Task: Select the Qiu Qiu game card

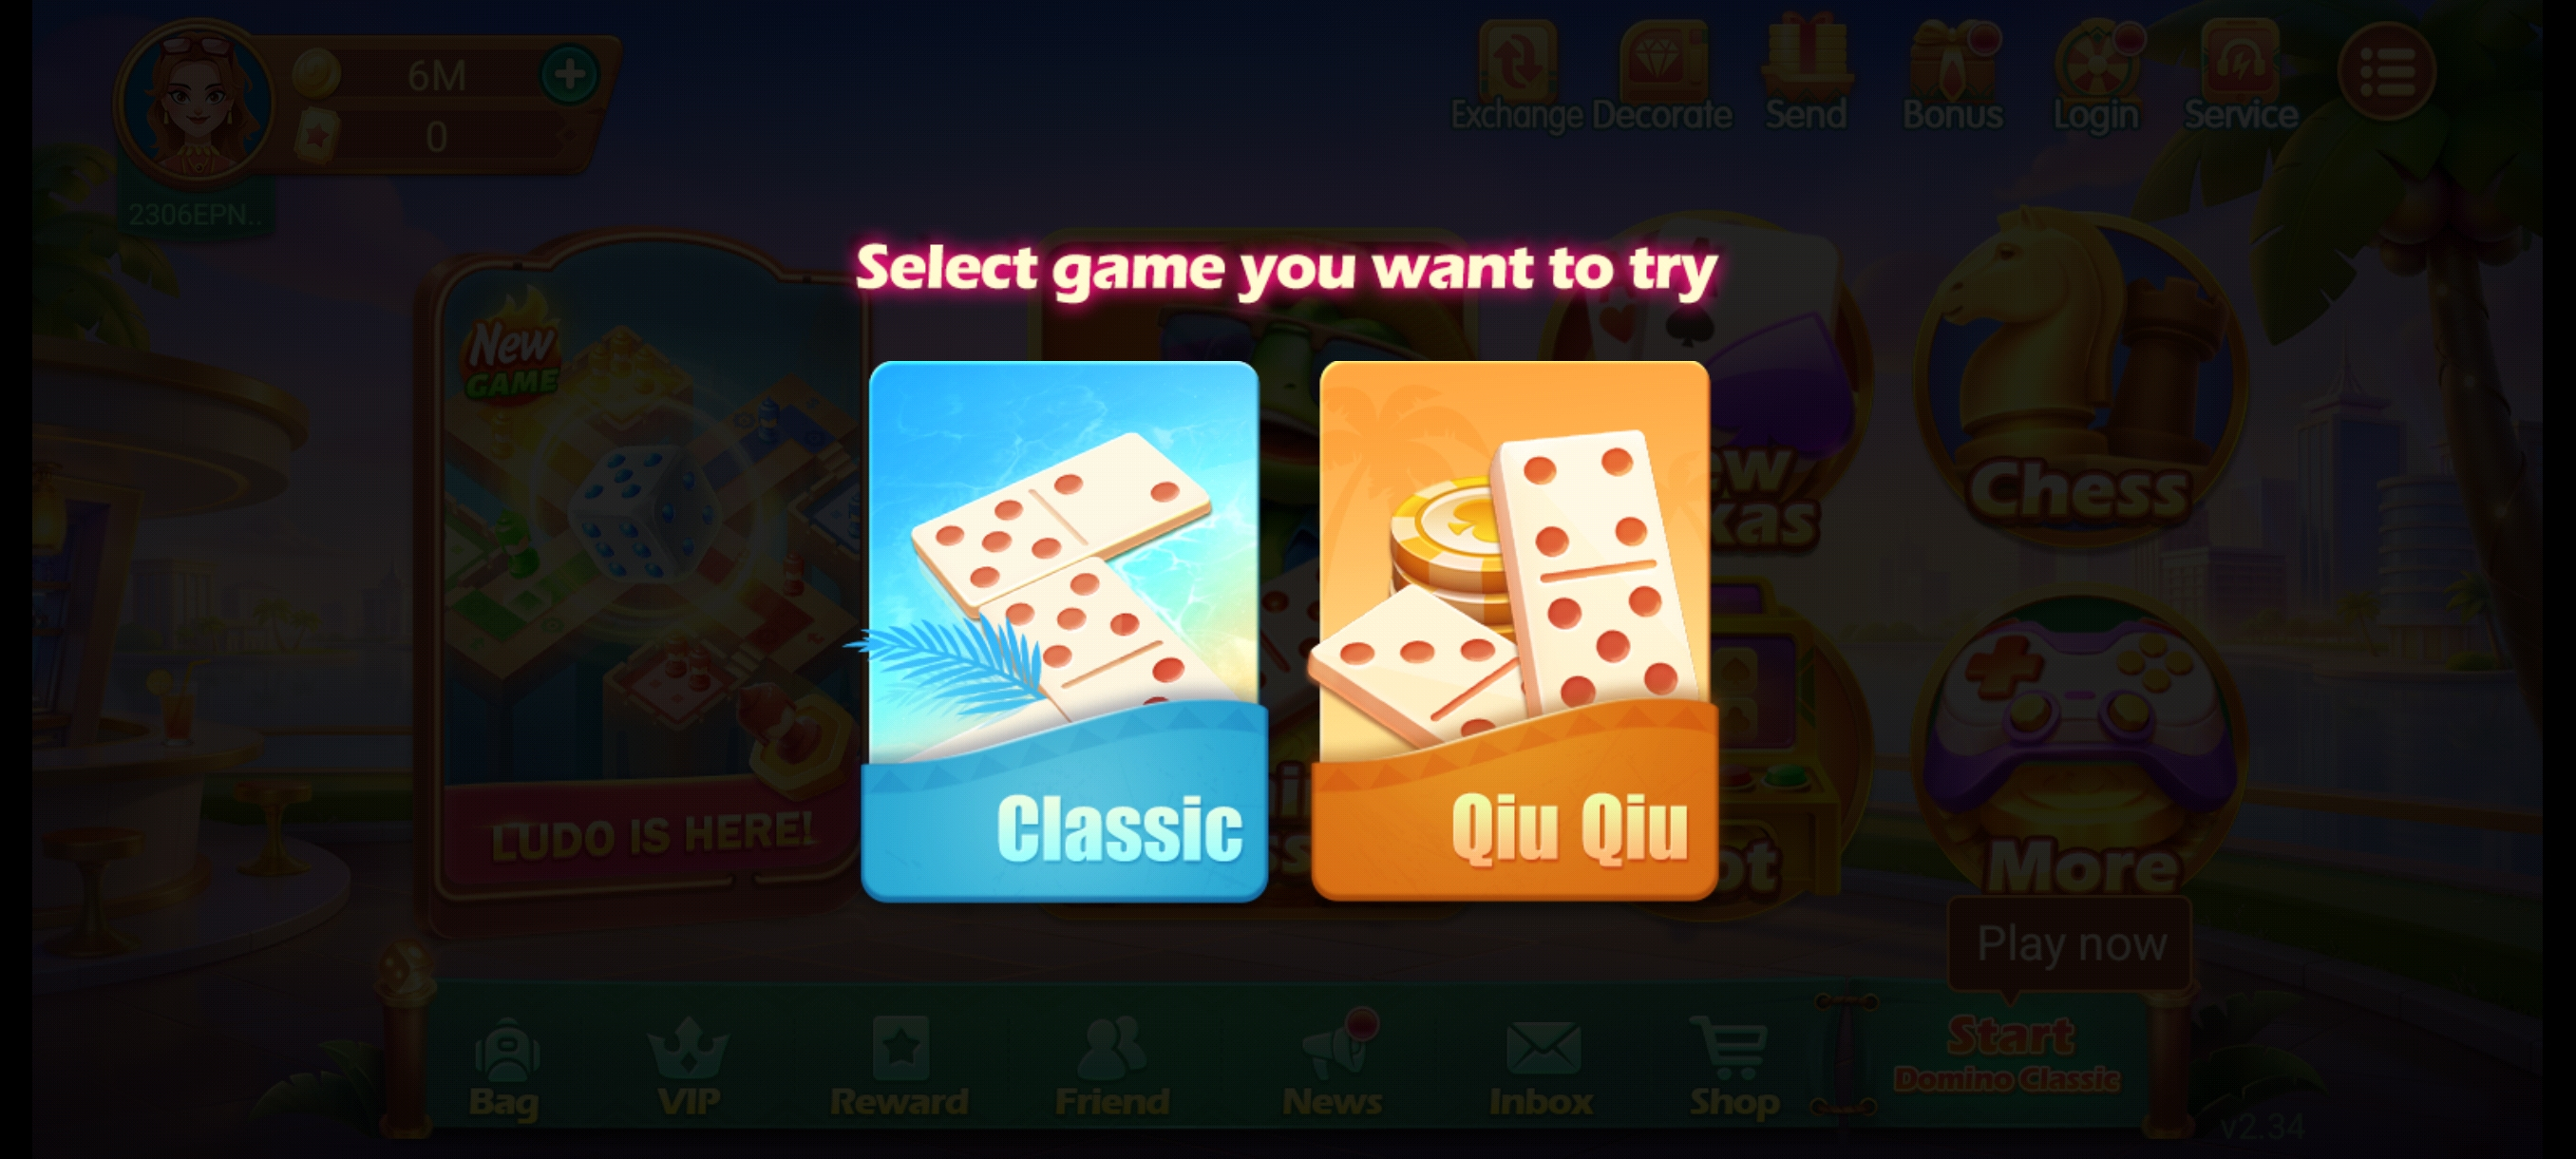Action: (1514, 631)
